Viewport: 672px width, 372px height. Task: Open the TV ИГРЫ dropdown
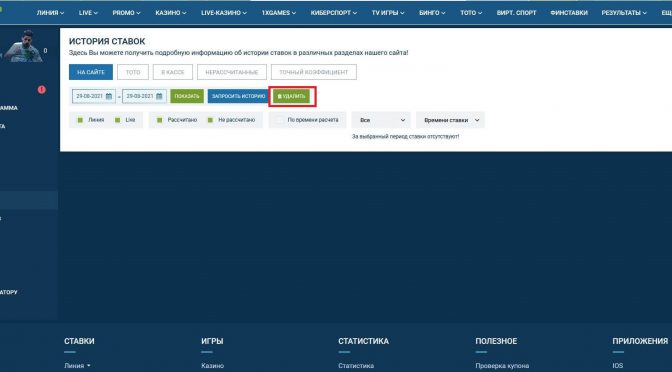tap(388, 13)
